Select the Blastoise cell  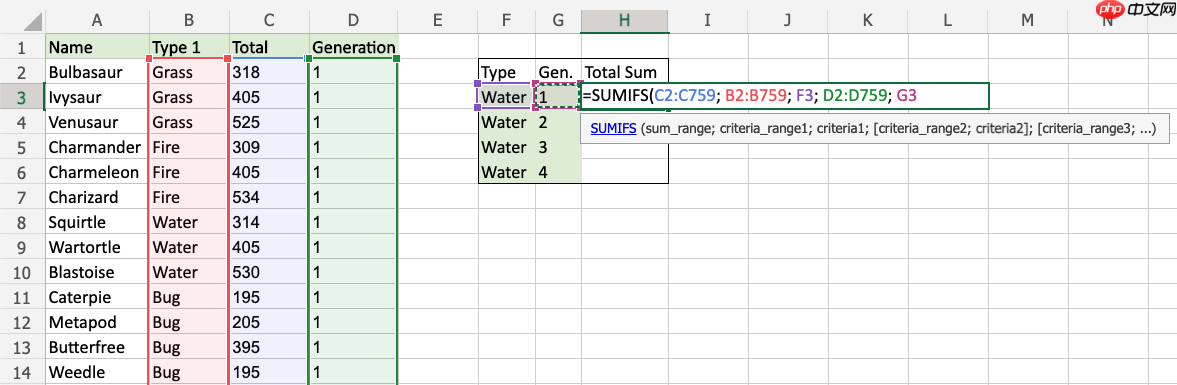pos(97,272)
